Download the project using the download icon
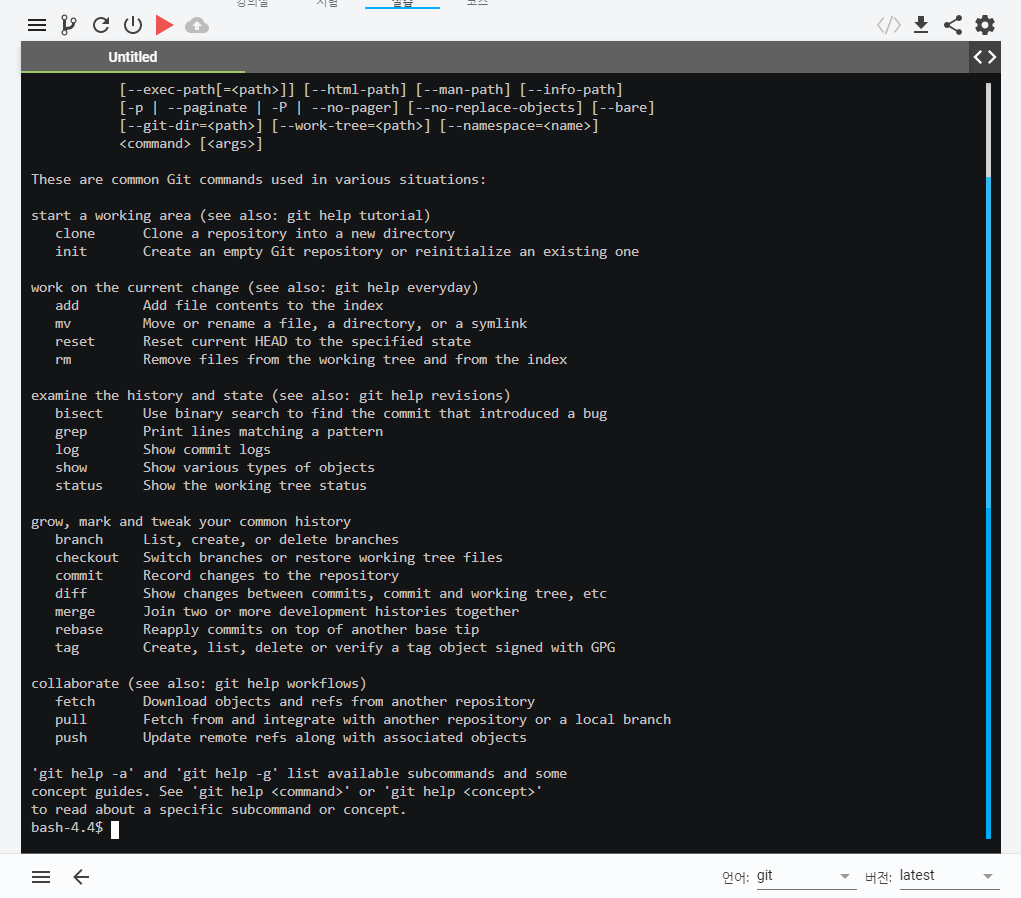Image resolution: width=1021 pixels, height=898 pixels. [920, 25]
